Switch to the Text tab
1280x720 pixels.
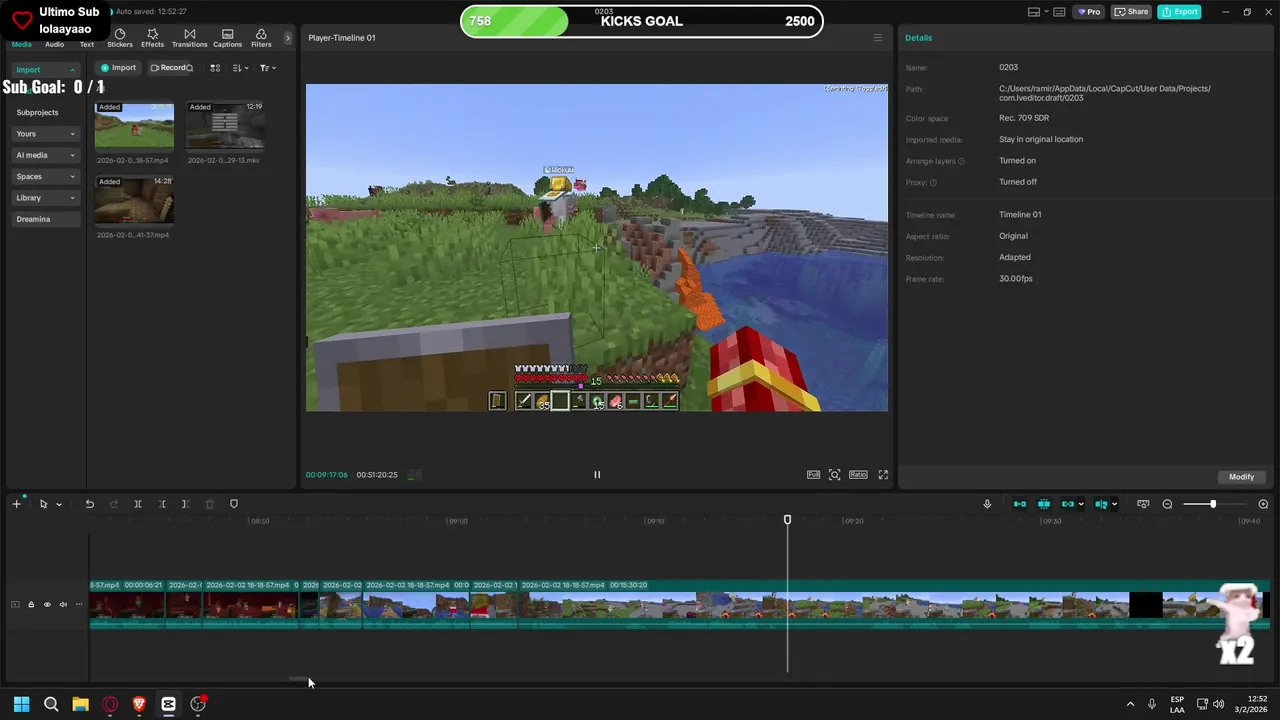(x=87, y=44)
